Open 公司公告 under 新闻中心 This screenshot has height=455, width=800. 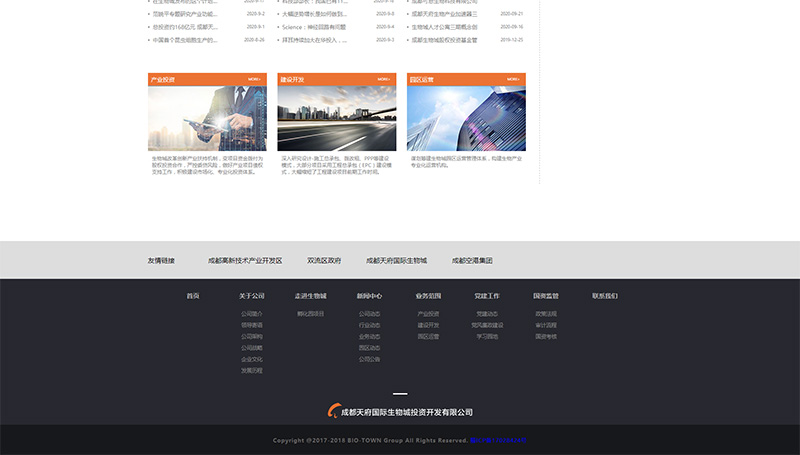point(369,359)
